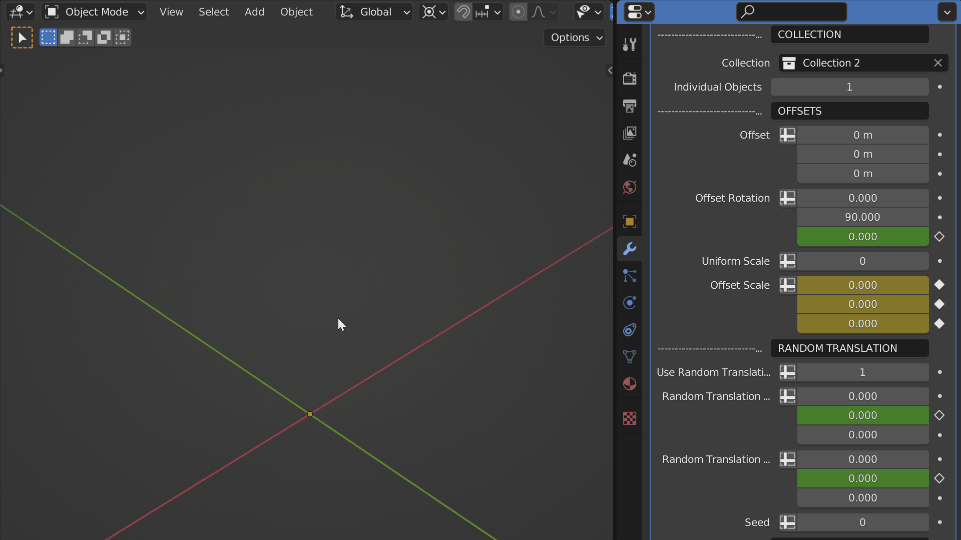The width and height of the screenshot is (961, 540).
Task: Open the editor type menu in viewport
Action: tap(20, 12)
